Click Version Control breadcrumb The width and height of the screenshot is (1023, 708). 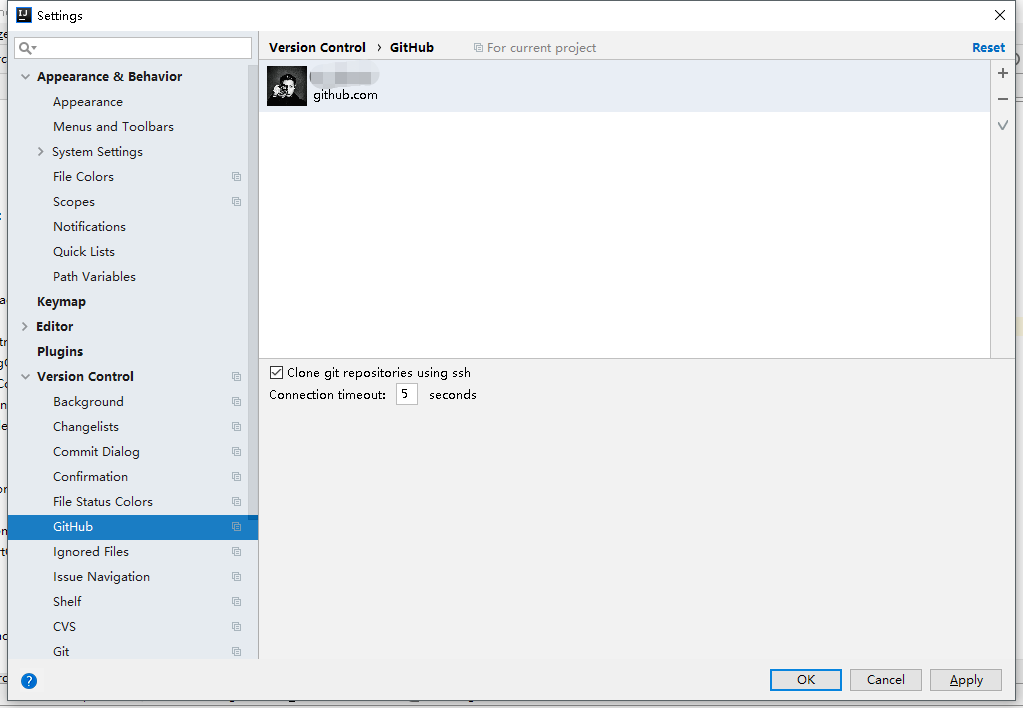(x=317, y=48)
